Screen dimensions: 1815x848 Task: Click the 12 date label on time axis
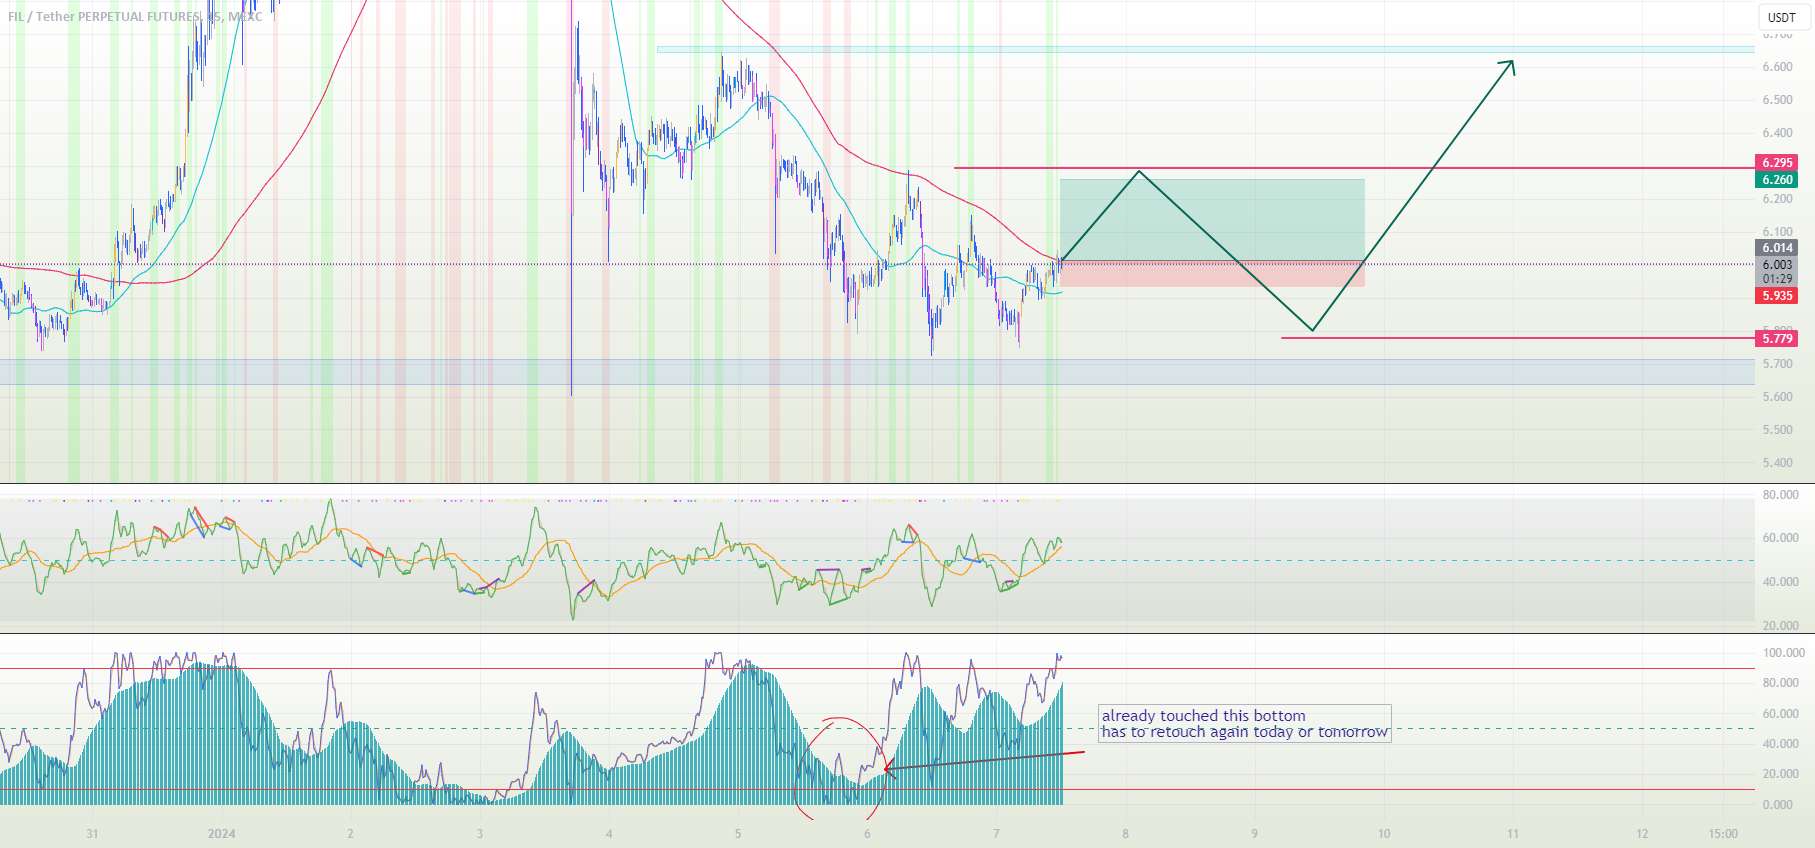(1641, 834)
